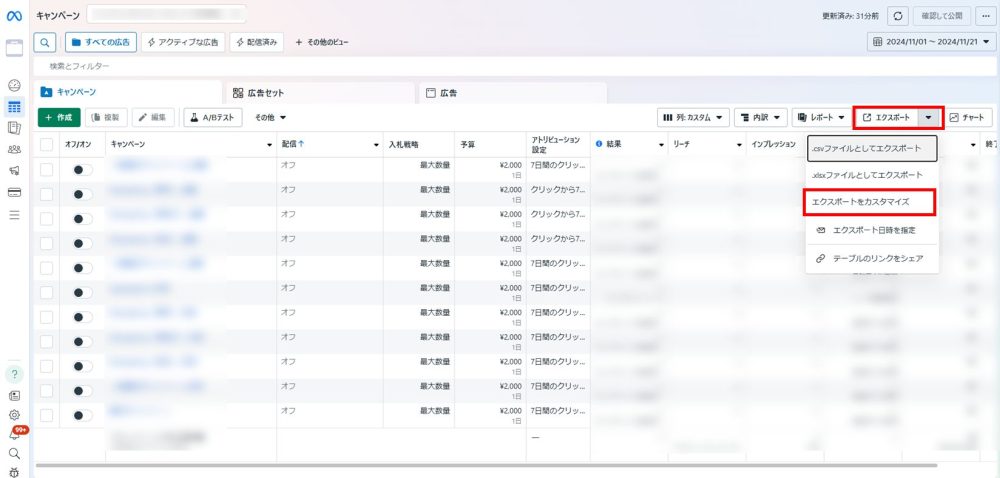Click the Meta logo icon
The height and width of the screenshot is (478, 1000).
(14, 16)
